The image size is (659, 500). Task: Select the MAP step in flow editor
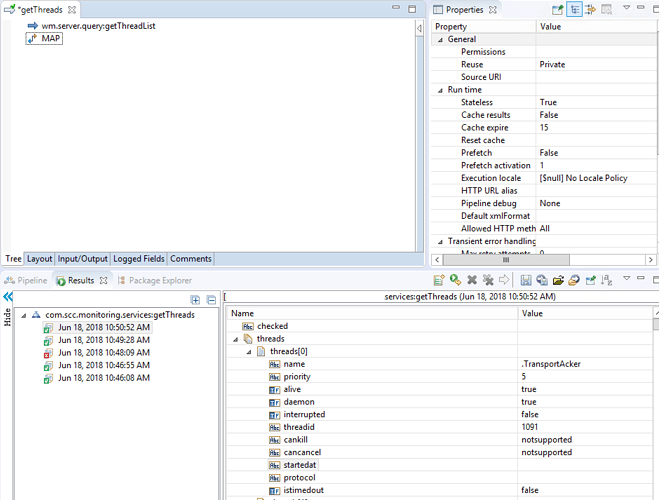pyautogui.click(x=44, y=39)
